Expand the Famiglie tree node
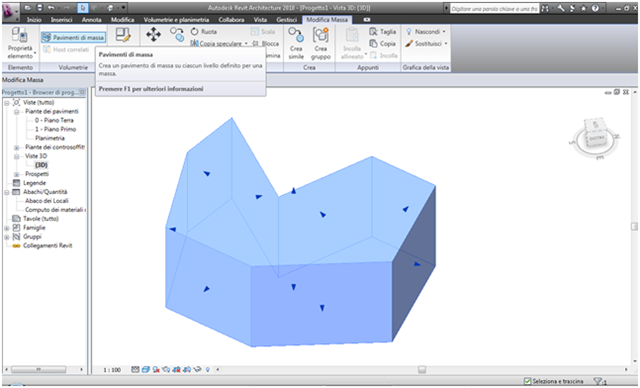Image resolution: width=640 pixels, height=388 pixels. pyautogui.click(x=7, y=228)
